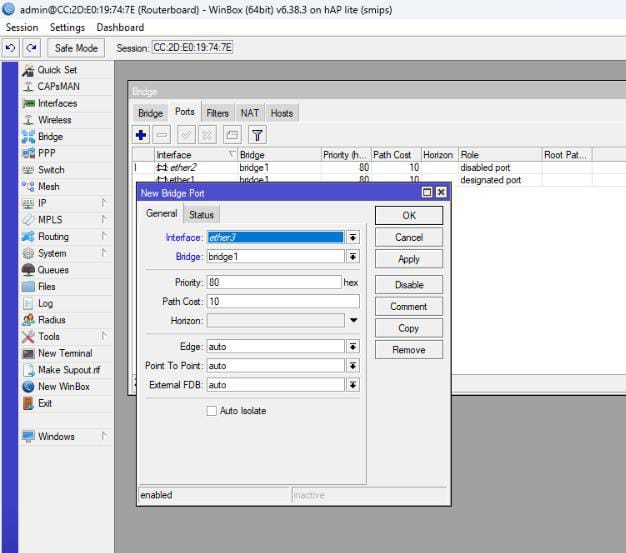
Task: Click the Remove button in dialog
Action: click(409, 350)
